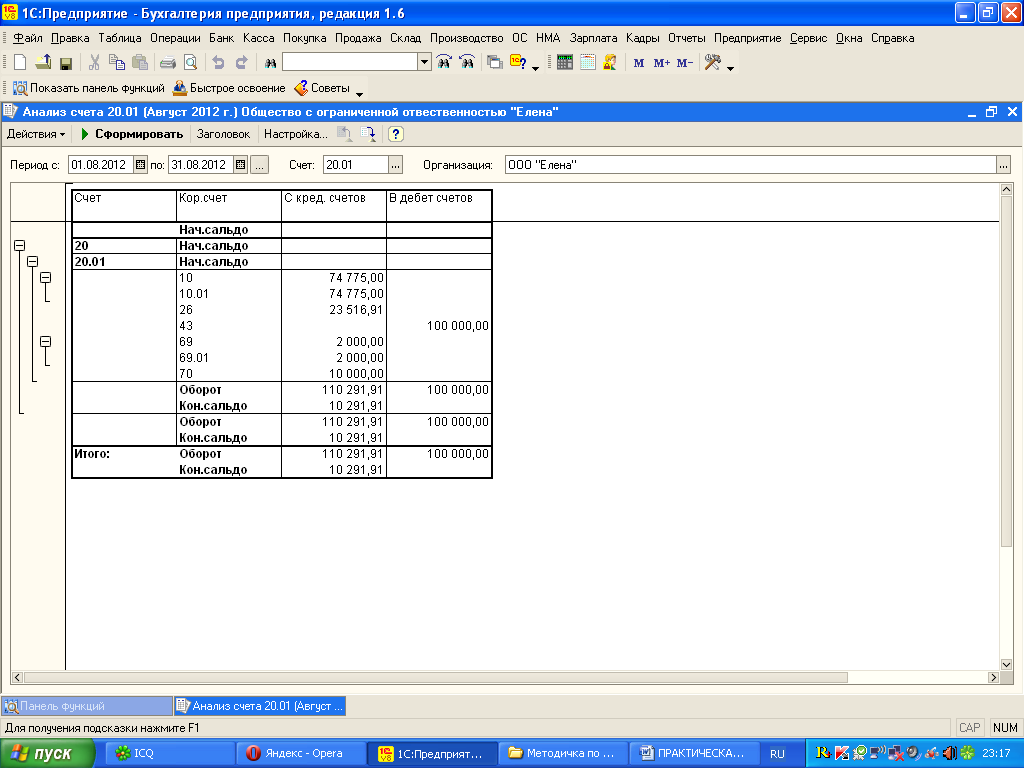The image size is (1024, 768).
Task: Click the Redo arrow icon
Action: tap(241, 63)
